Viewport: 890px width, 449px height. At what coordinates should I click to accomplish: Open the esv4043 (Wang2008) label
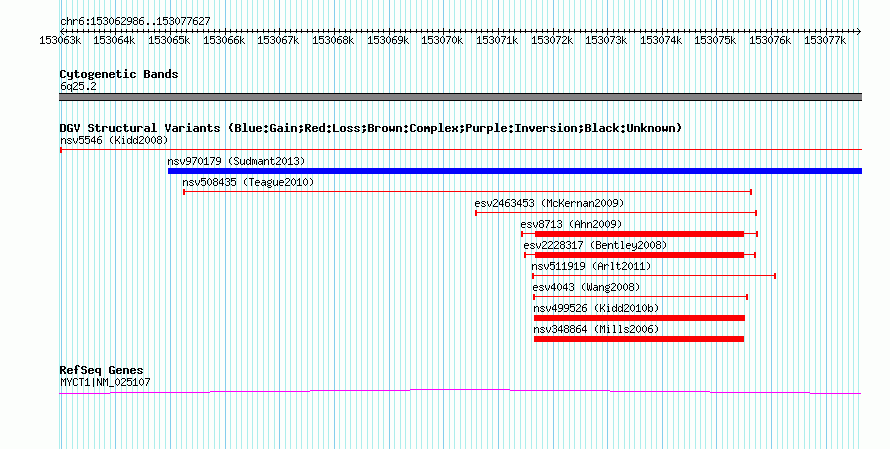[586, 287]
